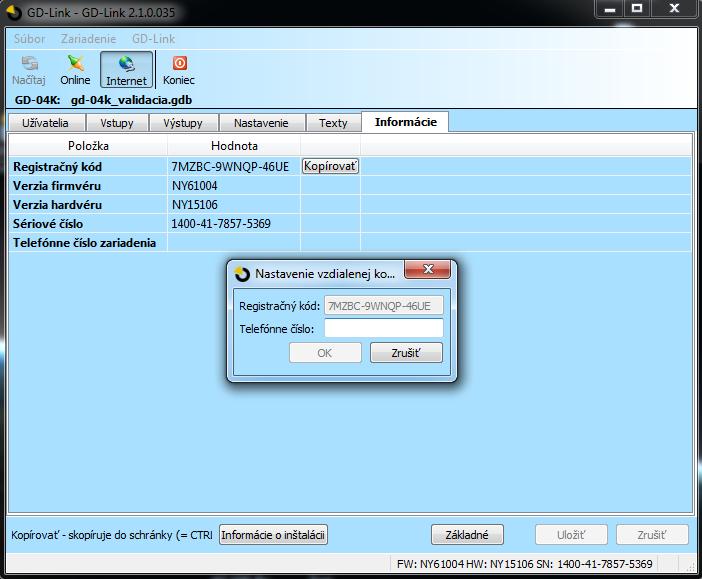Image resolution: width=702 pixels, height=579 pixels.
Task: Open the Súbor menu
Action: pyautogui.click(x=30, y=39)
